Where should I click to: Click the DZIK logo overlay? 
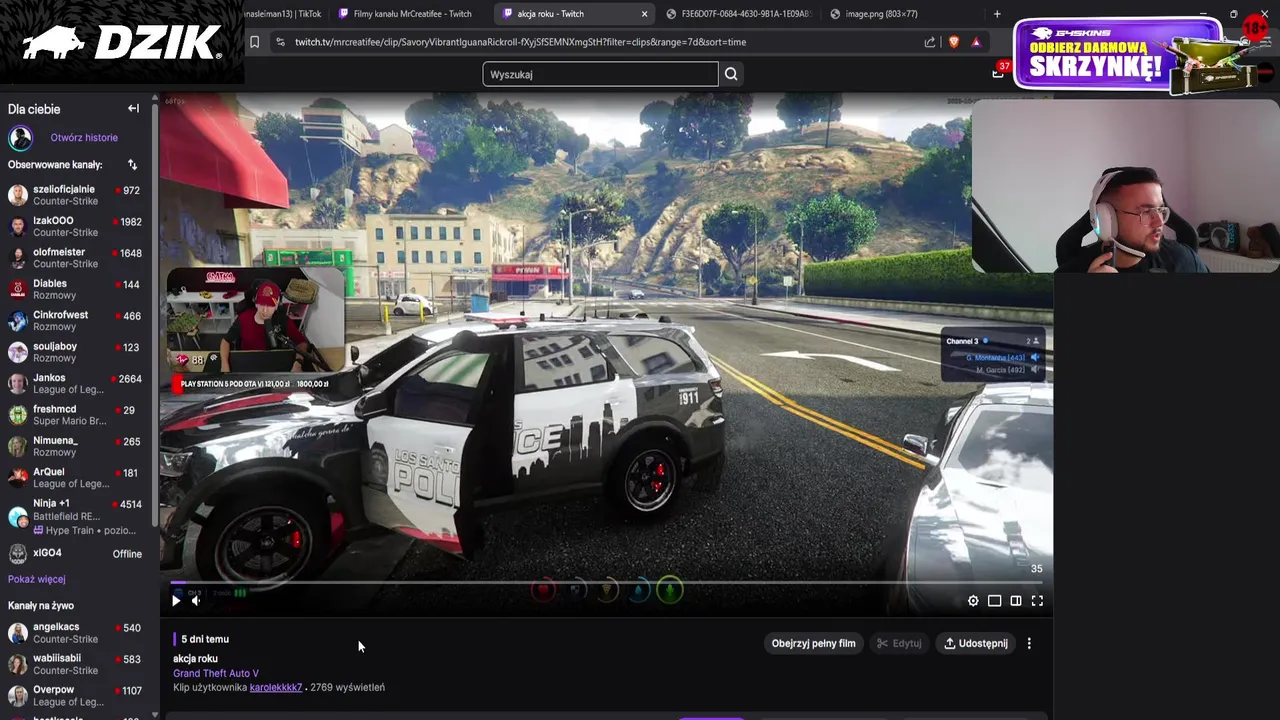tap(122, 42)
